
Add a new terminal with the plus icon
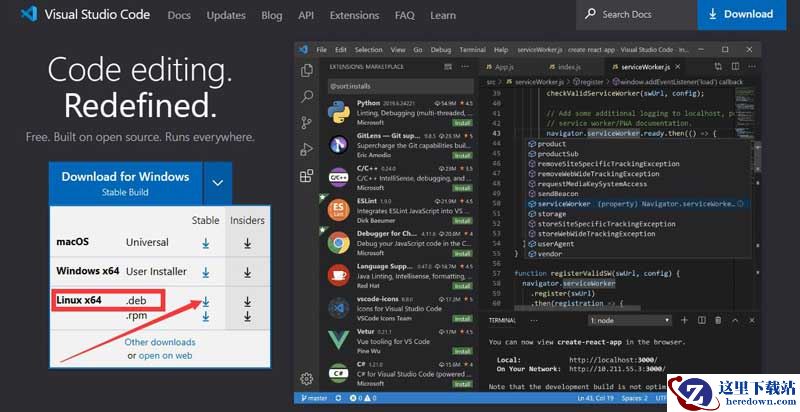(x=684, y=320)
